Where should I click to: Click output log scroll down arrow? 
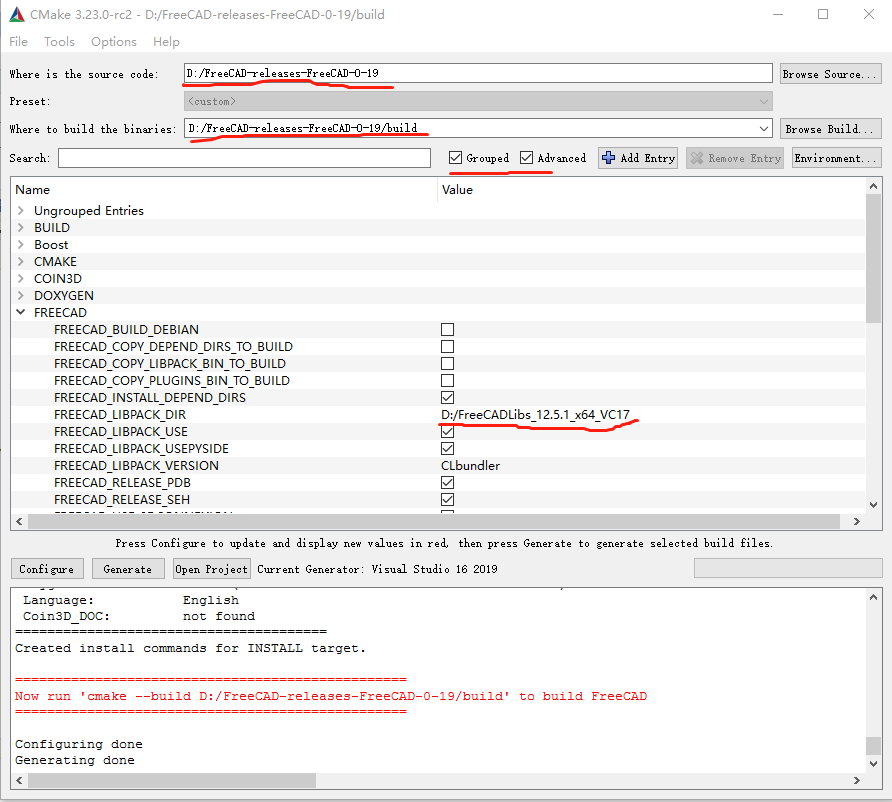(873, 764)
